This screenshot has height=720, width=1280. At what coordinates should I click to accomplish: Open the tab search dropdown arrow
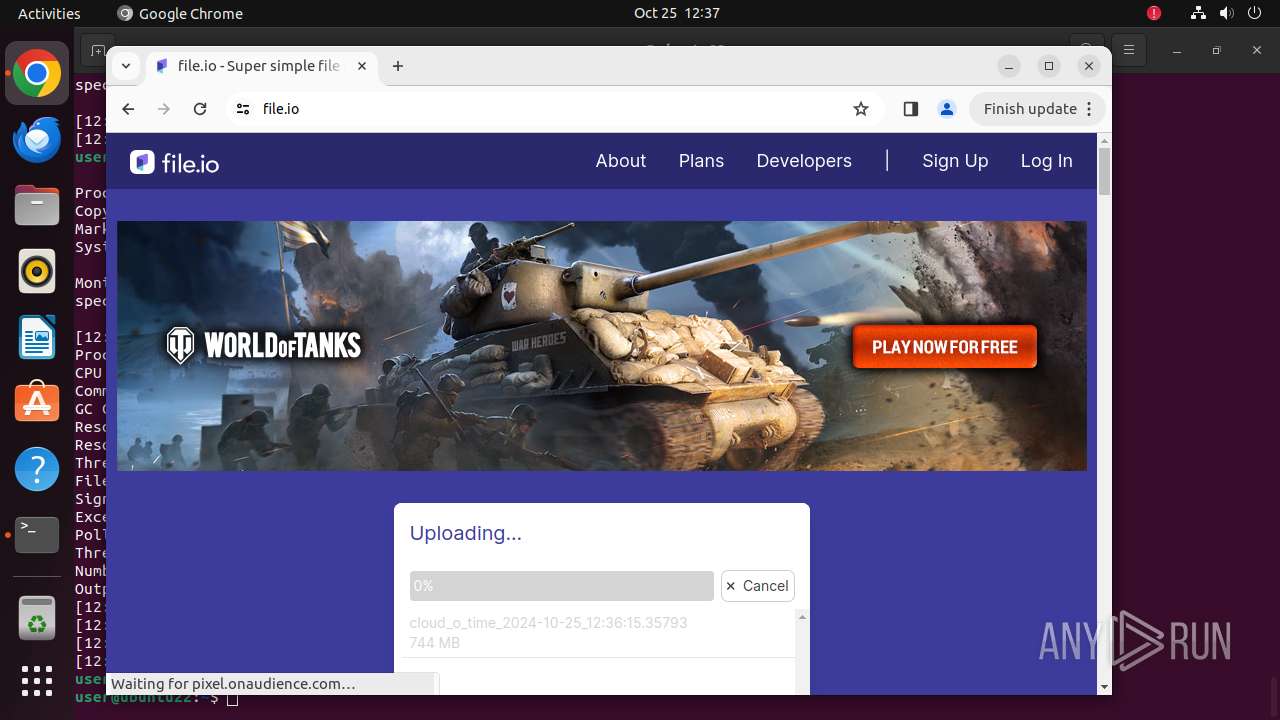point(125,66)
